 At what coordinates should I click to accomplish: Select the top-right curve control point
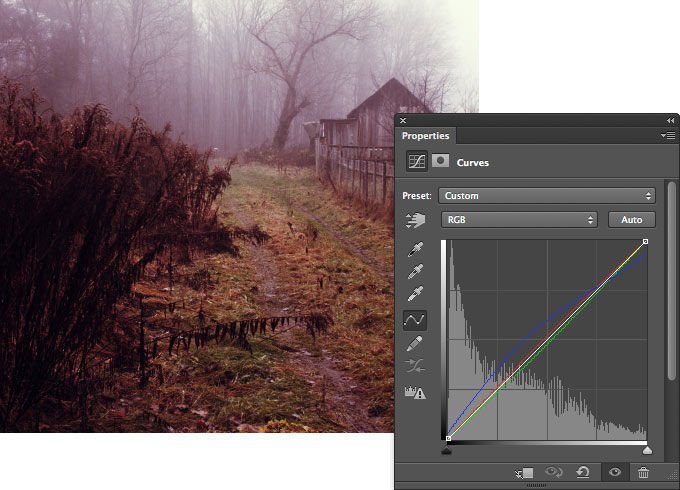point(645,242)
